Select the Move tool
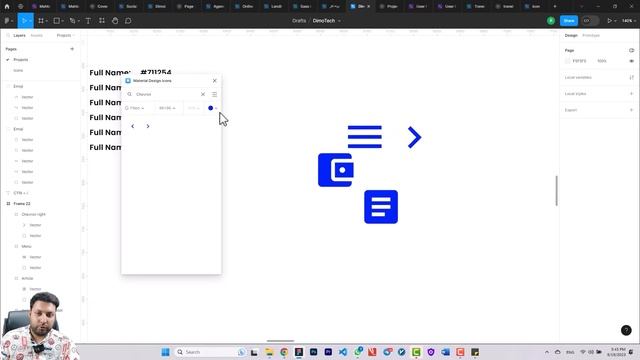 click(24, 20)
